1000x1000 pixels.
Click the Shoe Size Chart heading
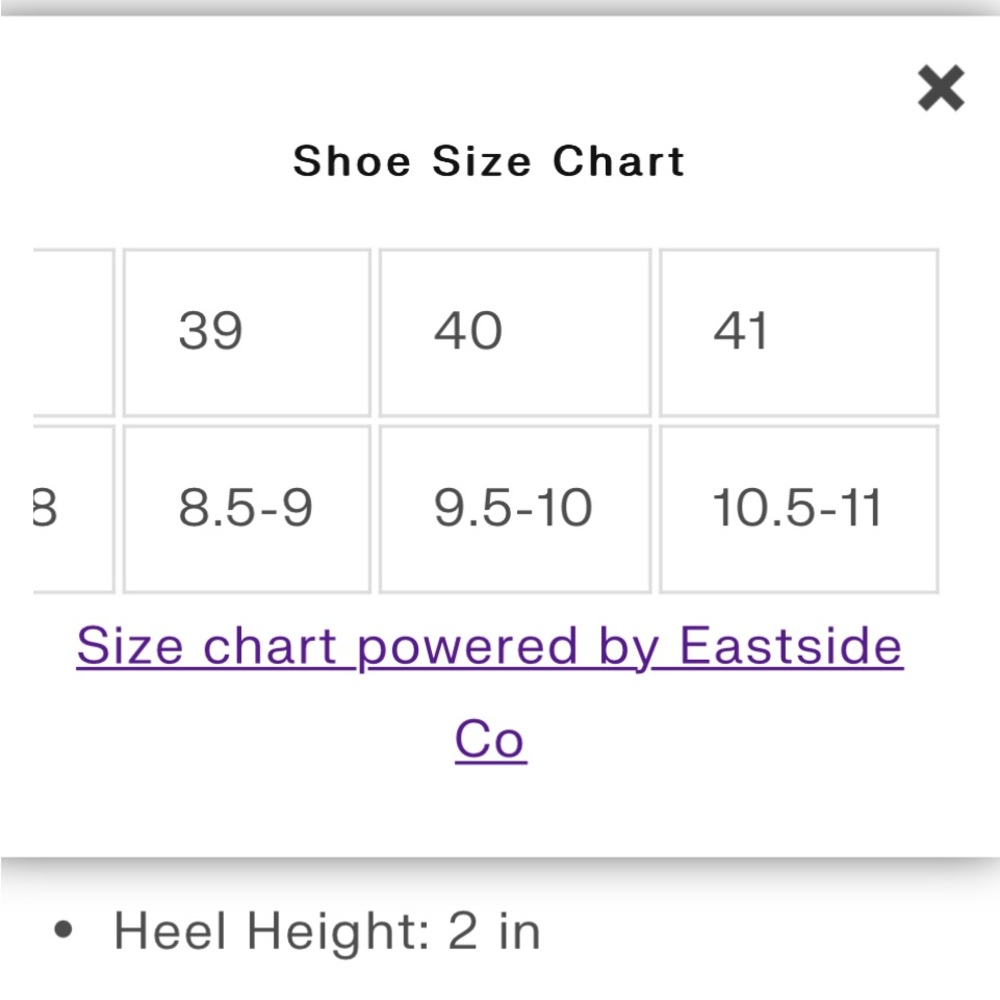click(x=489, y=161)
